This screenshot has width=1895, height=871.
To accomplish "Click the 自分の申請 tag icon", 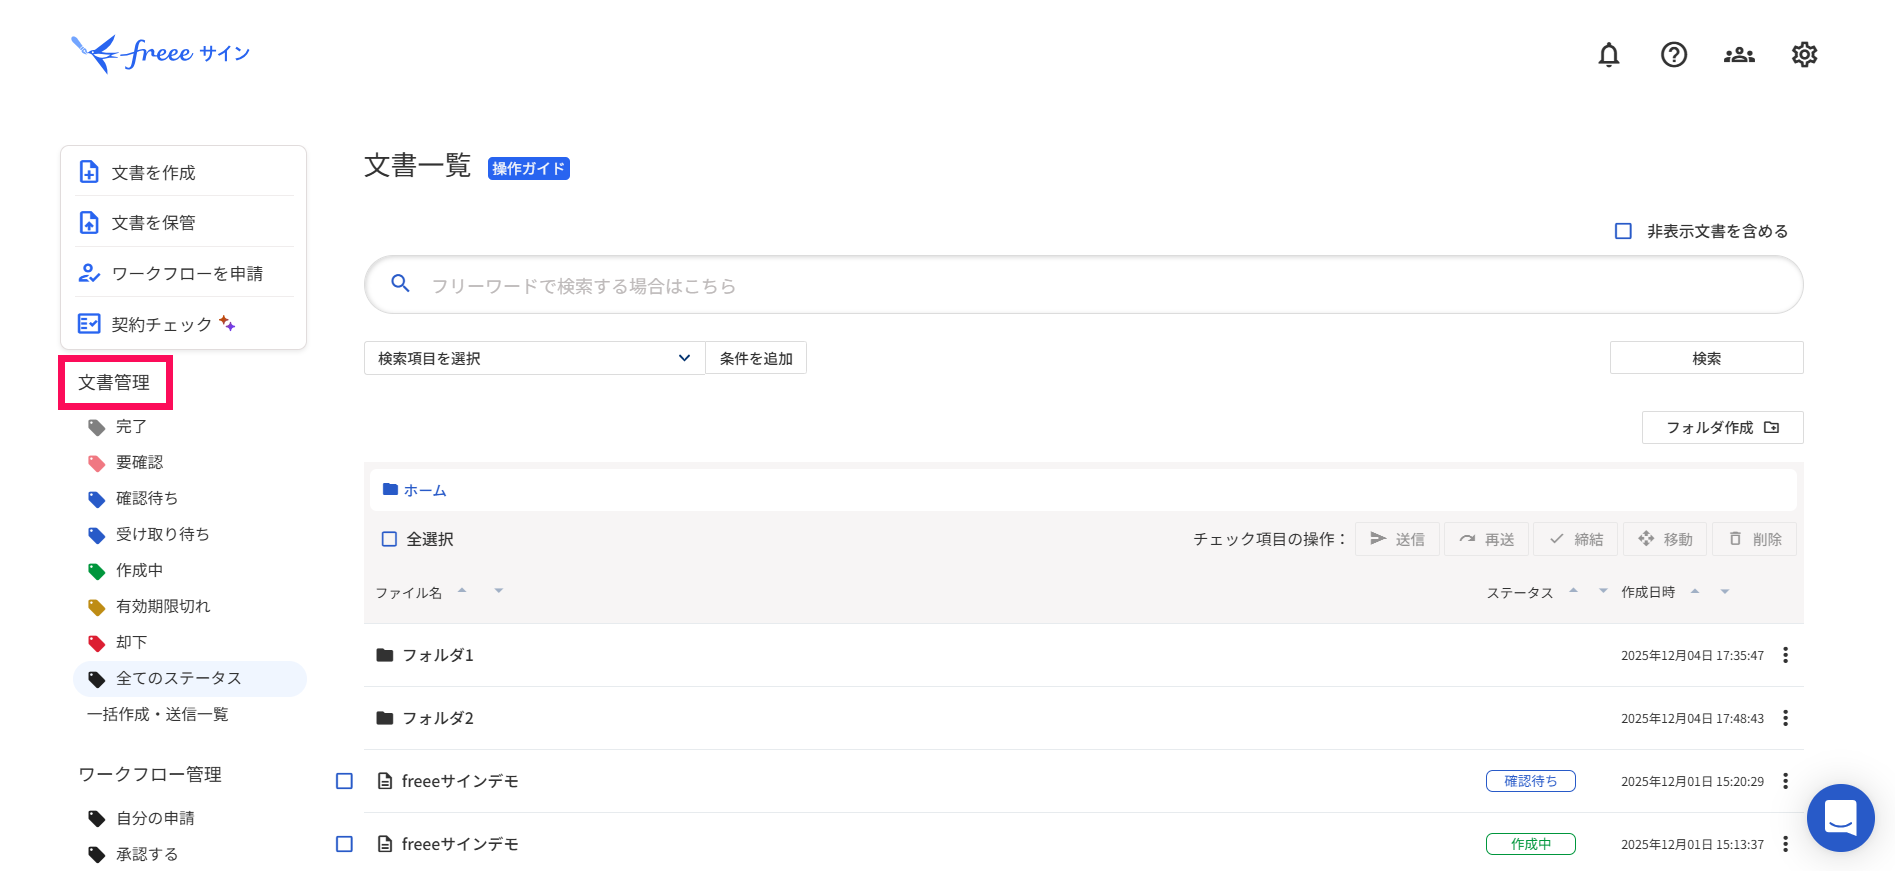I will coord(96,819).
